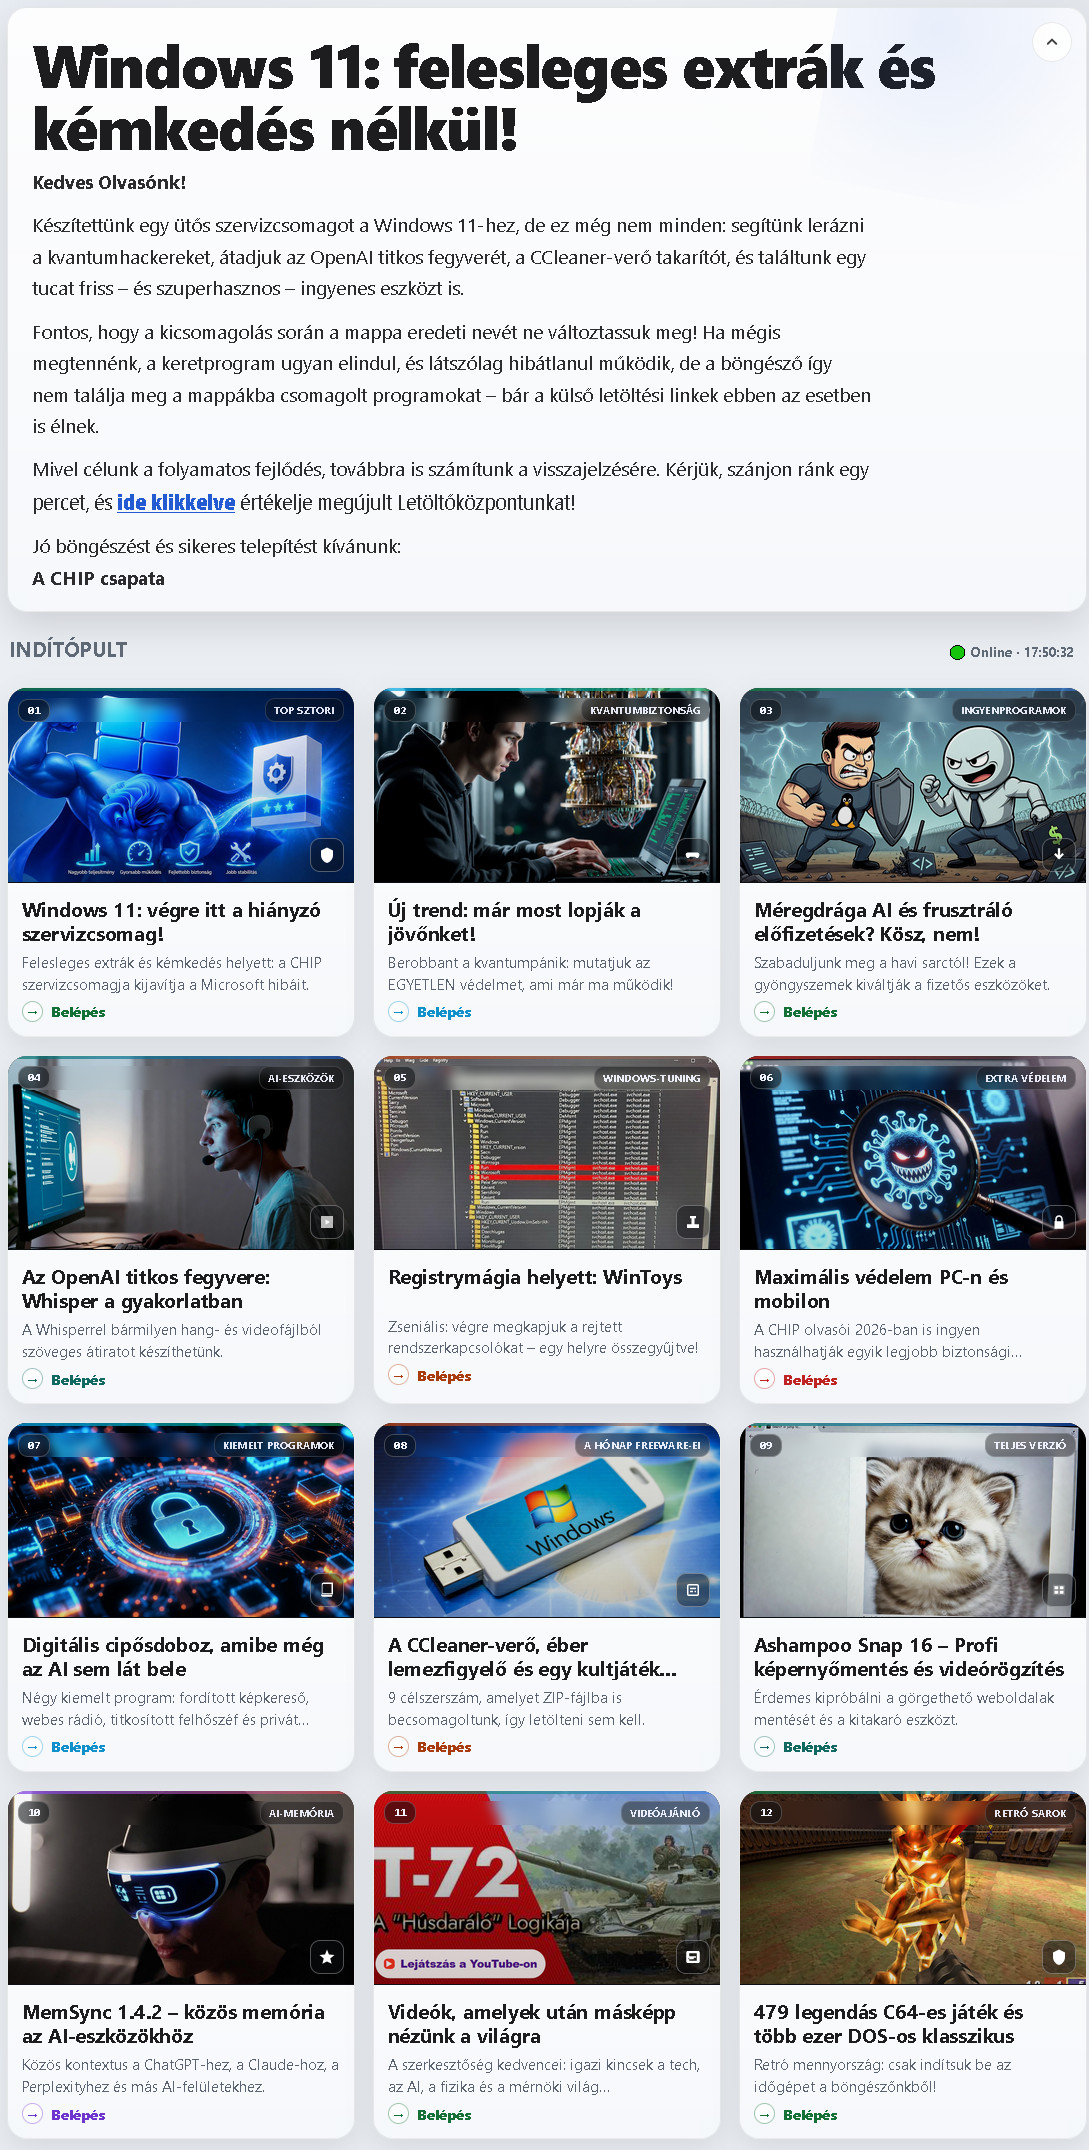This screenshot has height=2150, width=1089.
Task: Click the 'RETRÓ SAROK' category tag
Action: click(1030, 1813)
